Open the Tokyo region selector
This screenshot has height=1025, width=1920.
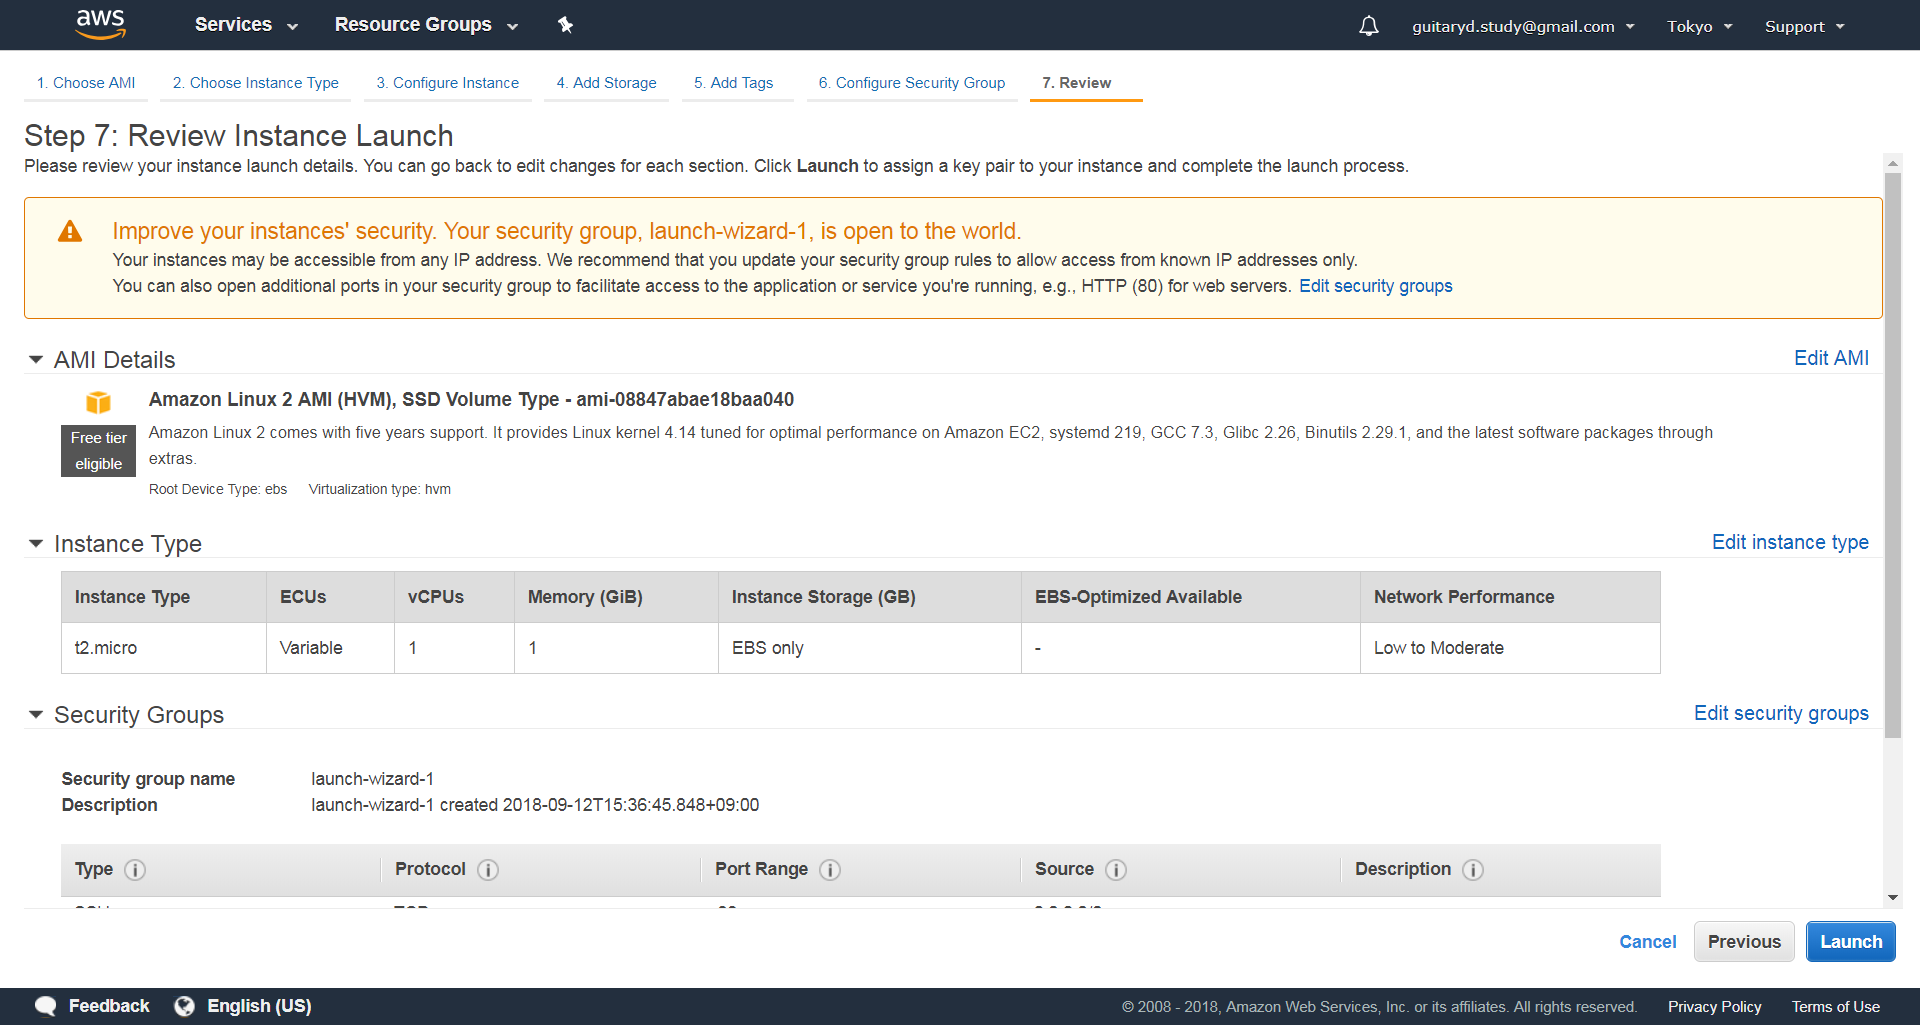[1699, 27]
